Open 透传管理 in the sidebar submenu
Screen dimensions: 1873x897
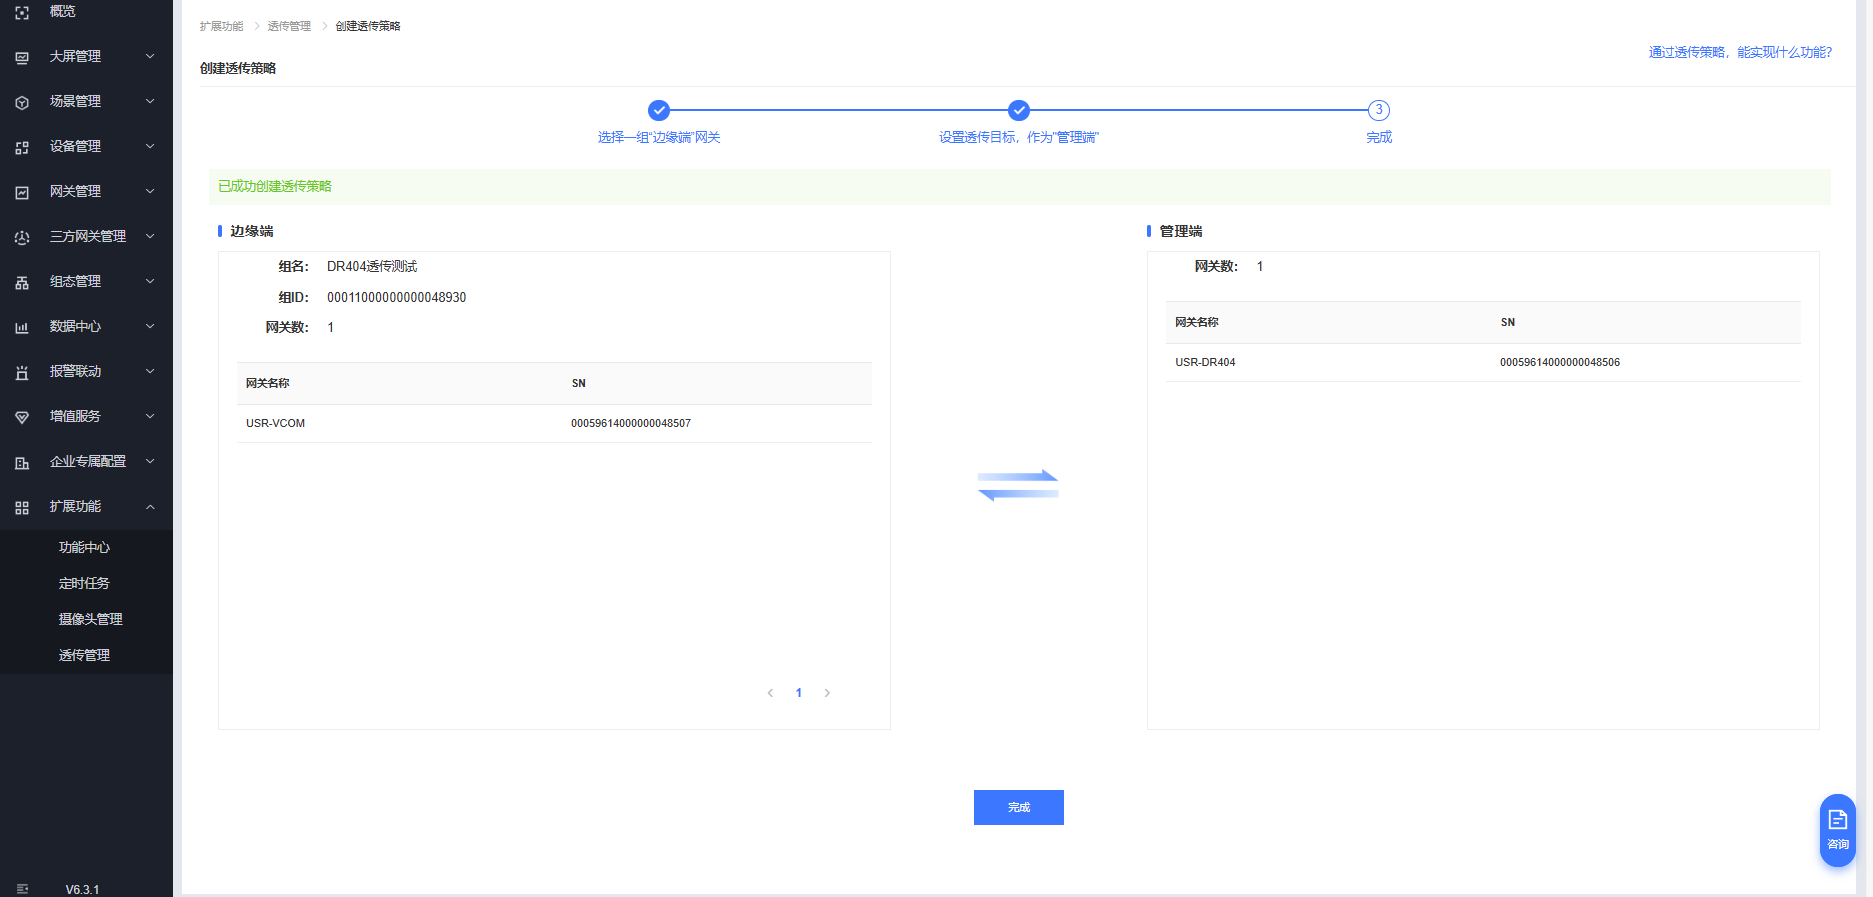click(84, 655)
